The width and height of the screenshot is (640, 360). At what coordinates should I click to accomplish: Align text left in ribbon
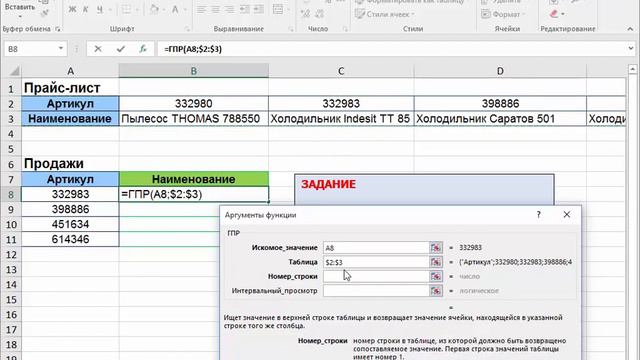coord(201,10)
